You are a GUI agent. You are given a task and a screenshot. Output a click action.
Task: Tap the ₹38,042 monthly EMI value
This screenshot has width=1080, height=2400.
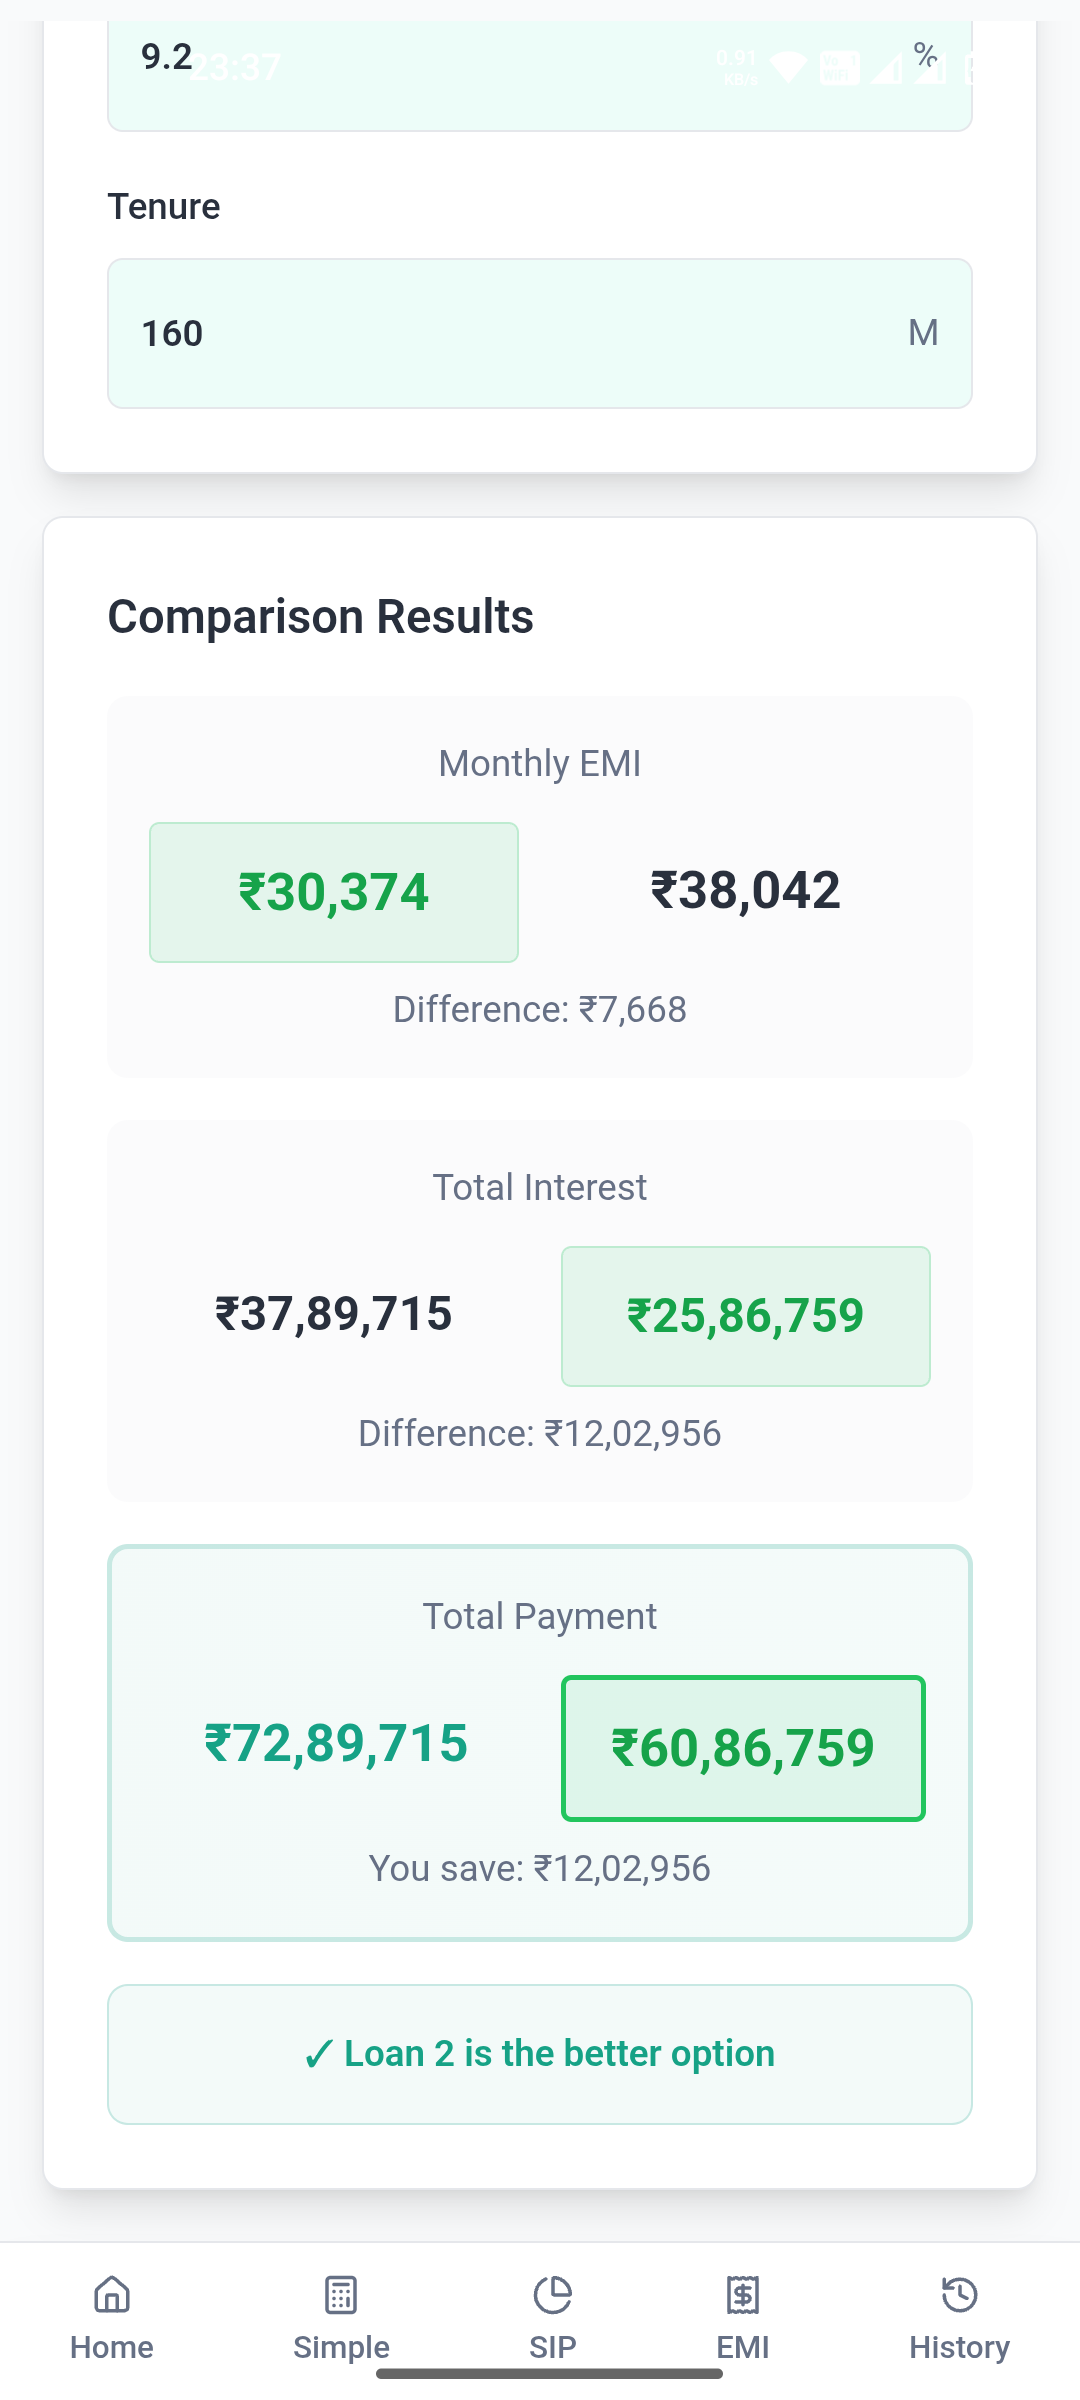745,890
